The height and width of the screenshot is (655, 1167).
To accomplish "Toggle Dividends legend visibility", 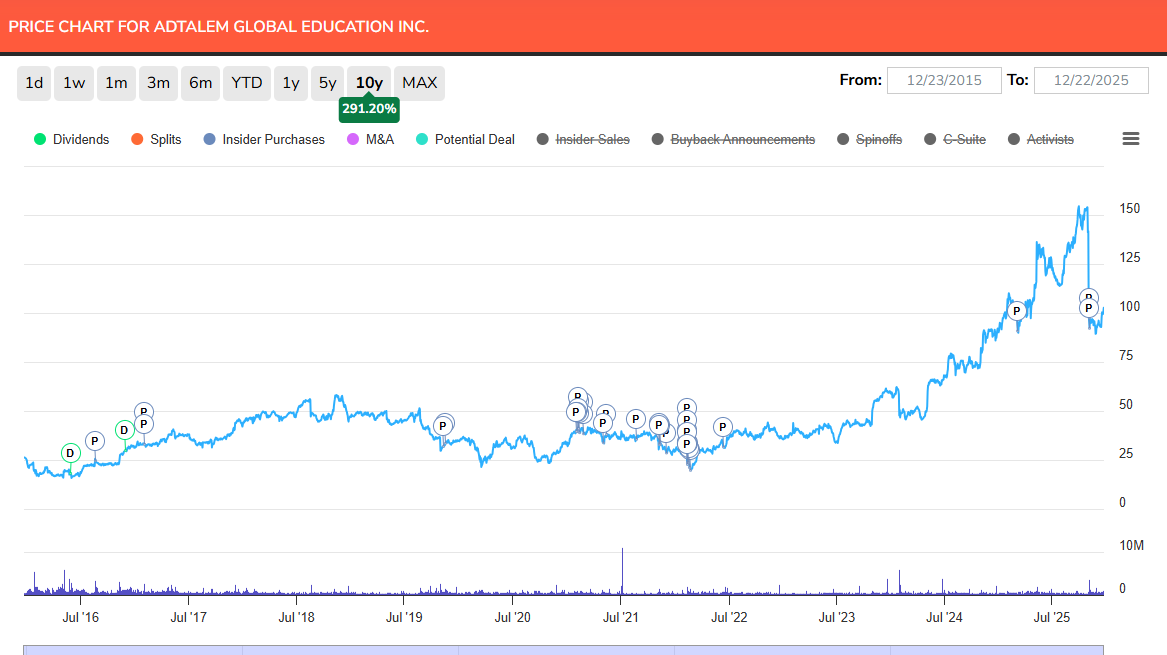I will click(71, 139).
